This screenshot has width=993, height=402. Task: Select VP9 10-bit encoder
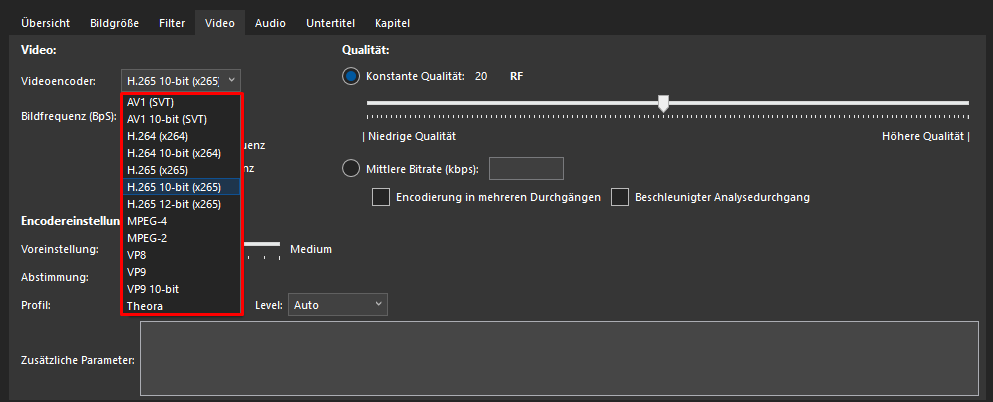click(x=180, y=289)
